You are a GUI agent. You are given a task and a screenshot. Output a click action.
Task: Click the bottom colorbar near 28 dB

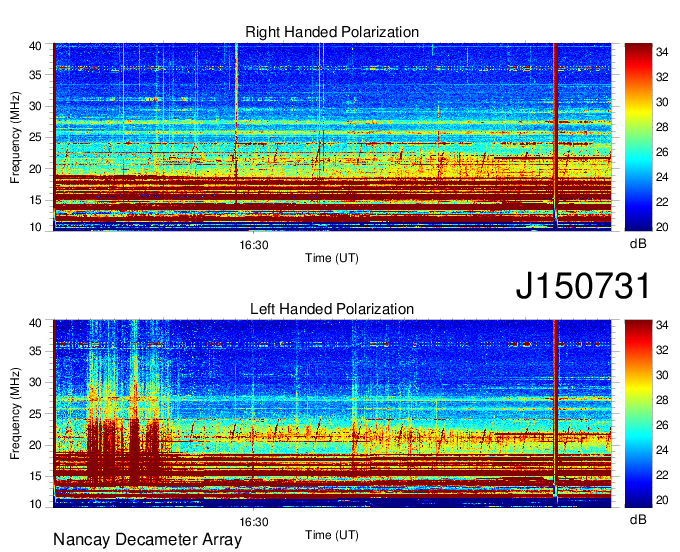pos(638,400)
